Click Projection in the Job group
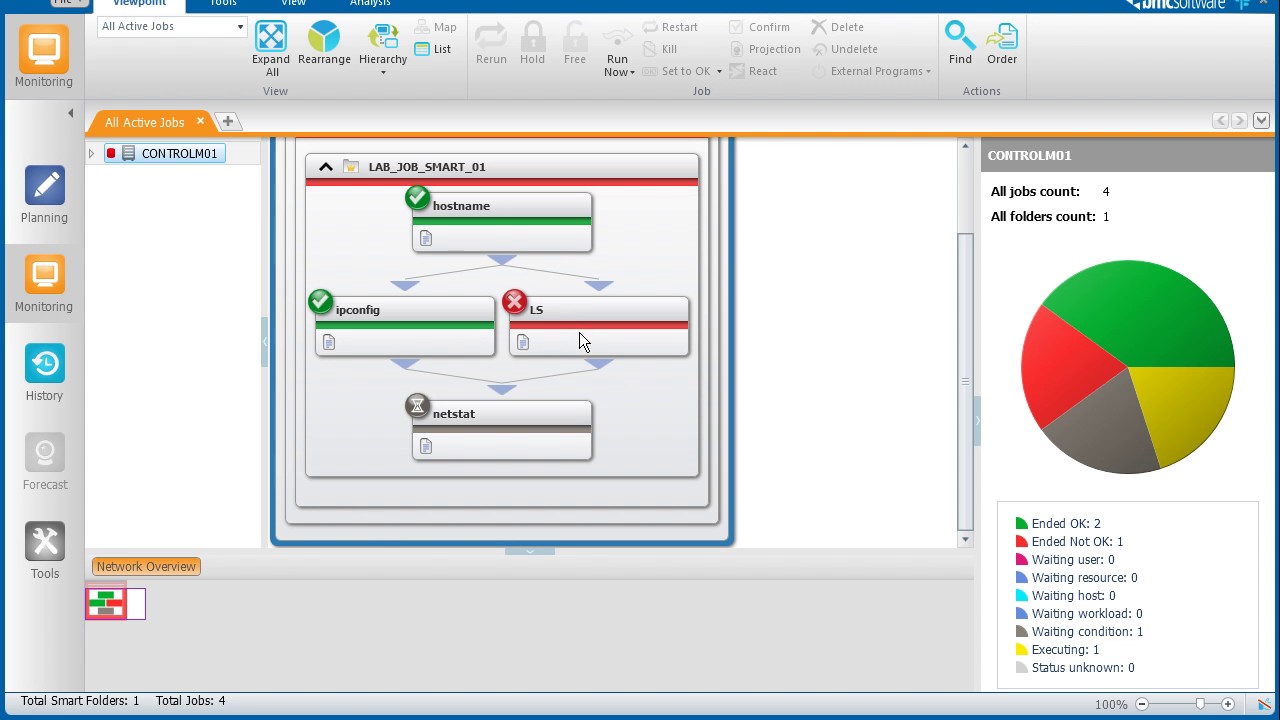Viewport: 1280px width, 720px height. point(765,49)
